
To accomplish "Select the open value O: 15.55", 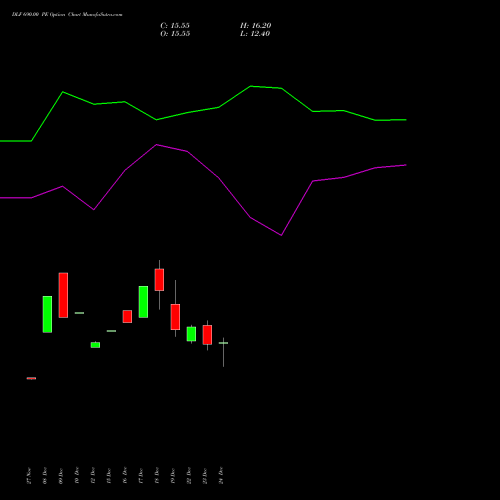I will click(x=175, y=34).
